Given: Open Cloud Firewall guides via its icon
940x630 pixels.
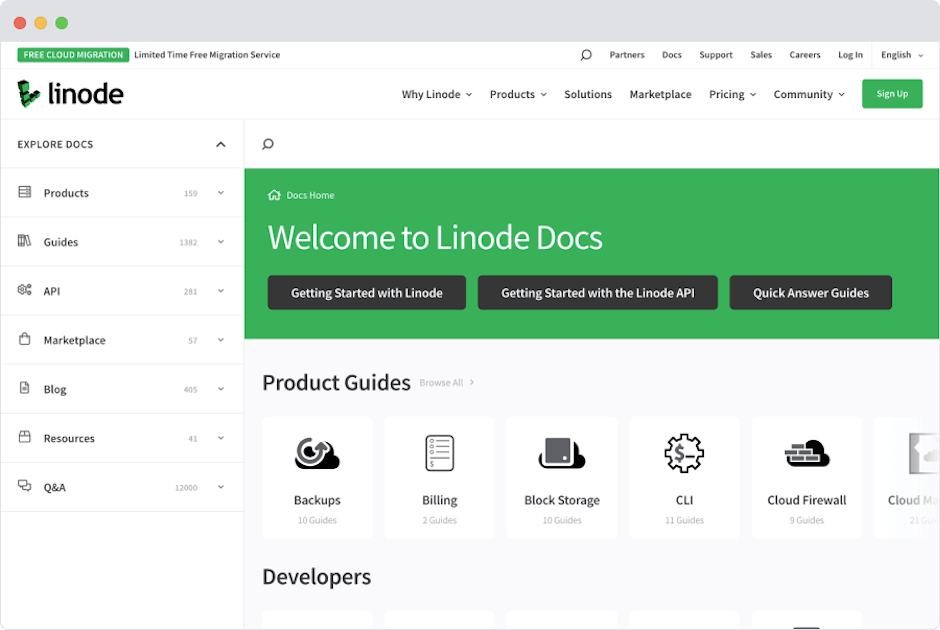Looking at the screenshot, I should coord(806,452).
